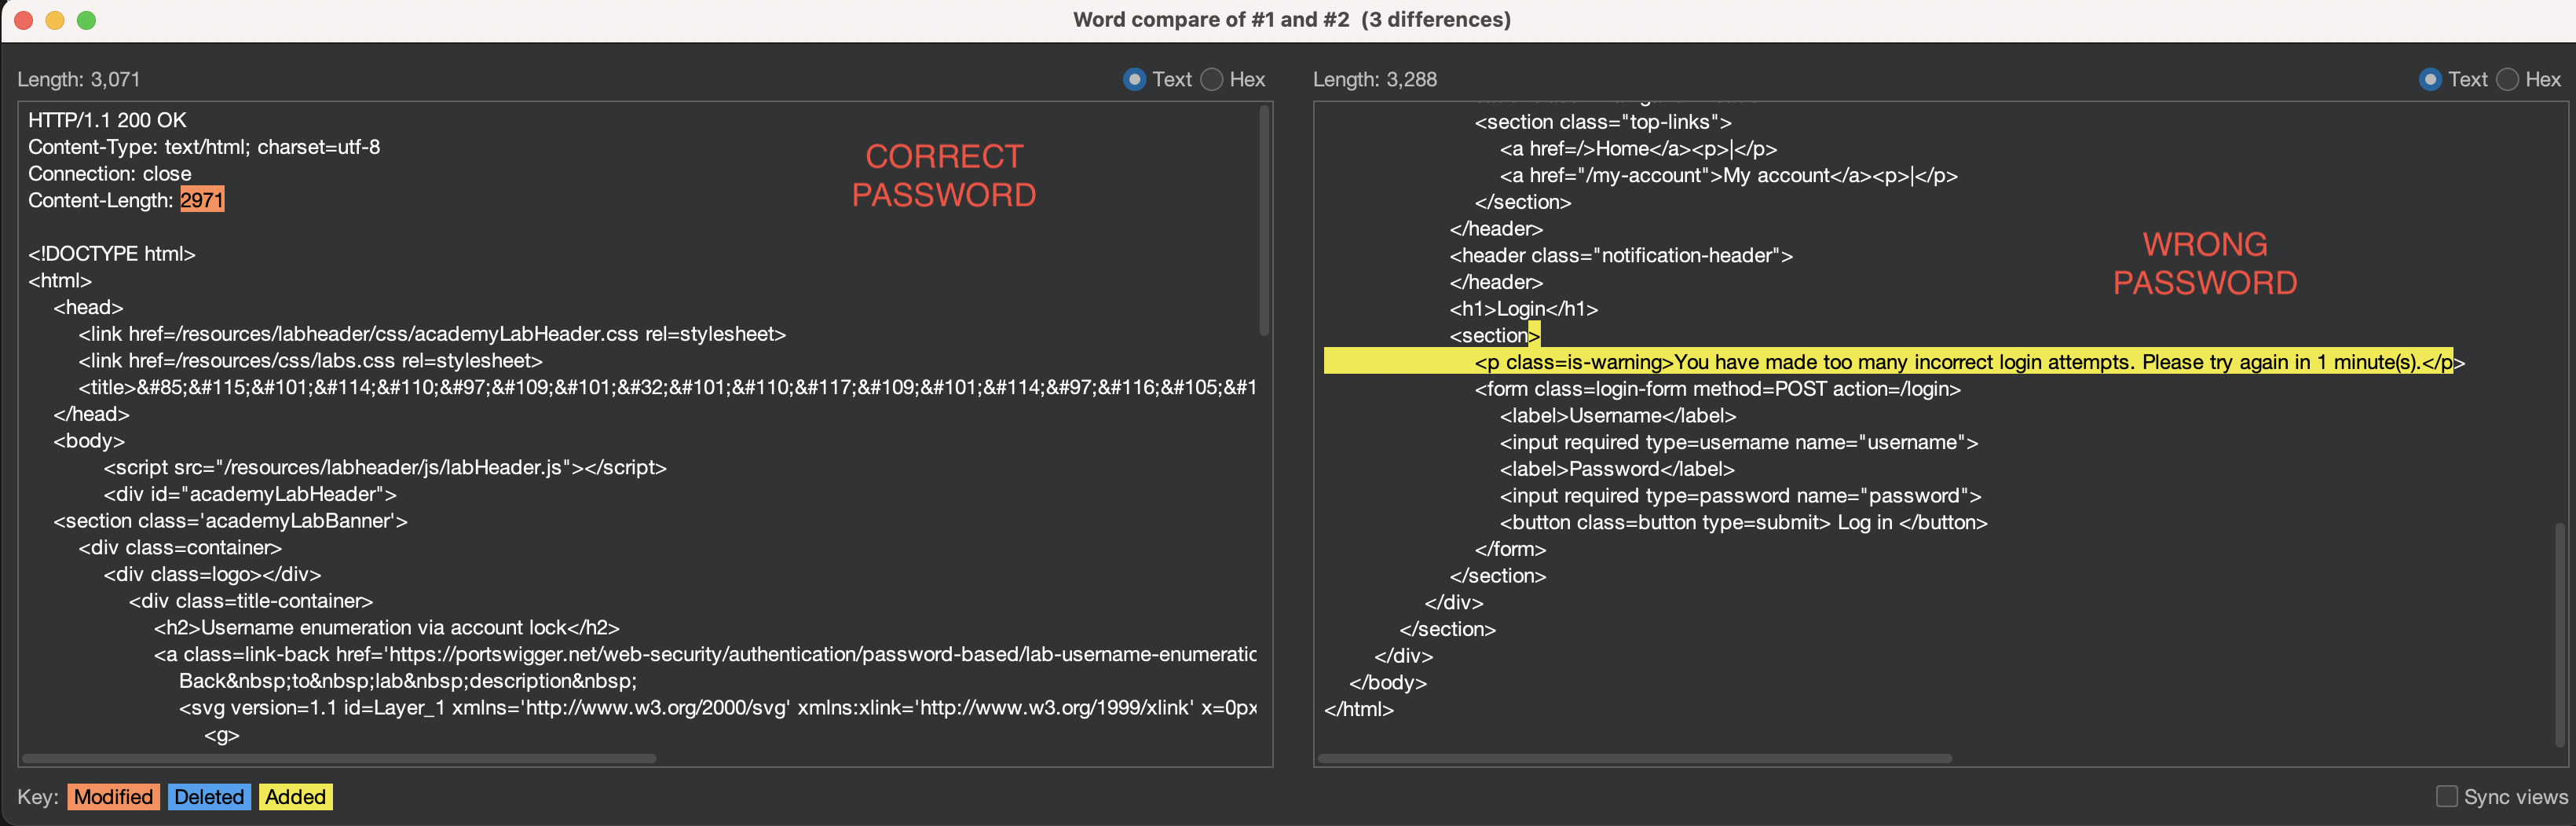Click the yellow Added key swatch

tap(295, 797)
